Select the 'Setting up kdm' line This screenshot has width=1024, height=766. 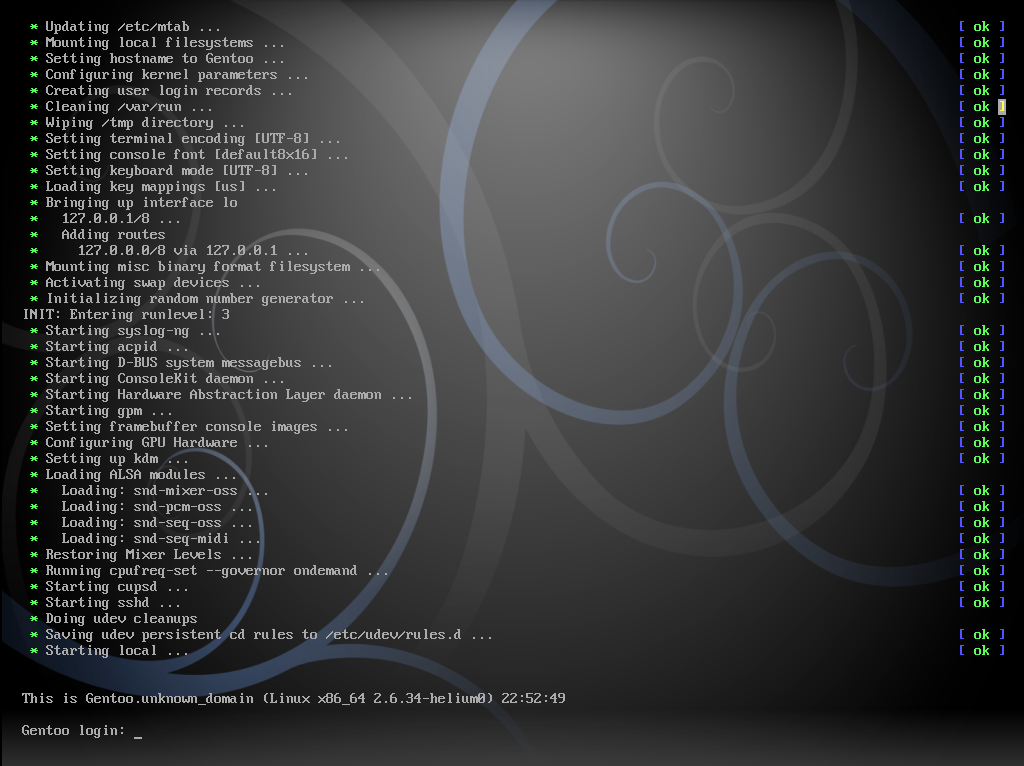click(117, 459)
